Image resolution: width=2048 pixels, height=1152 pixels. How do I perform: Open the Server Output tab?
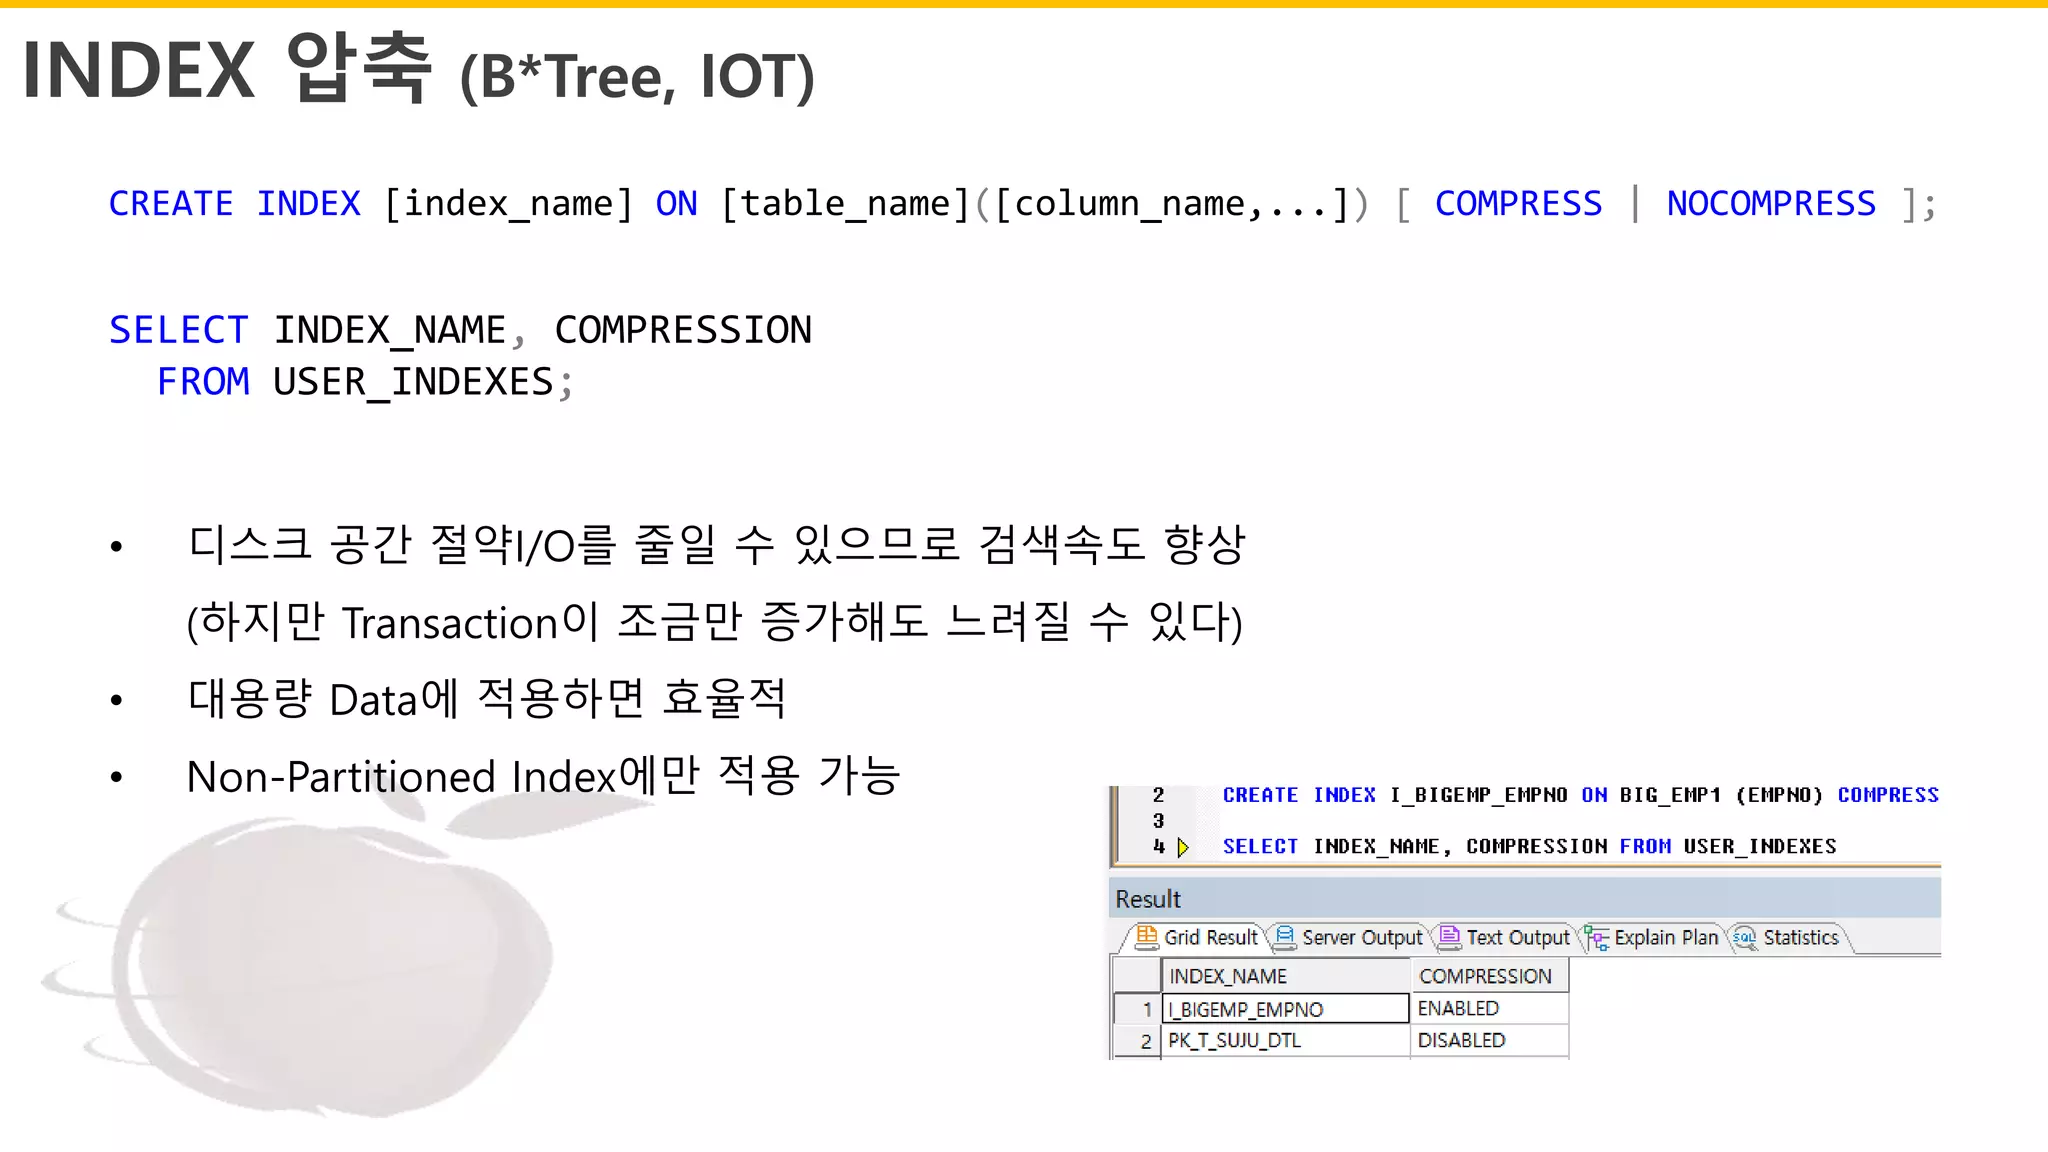point(1350,938)
